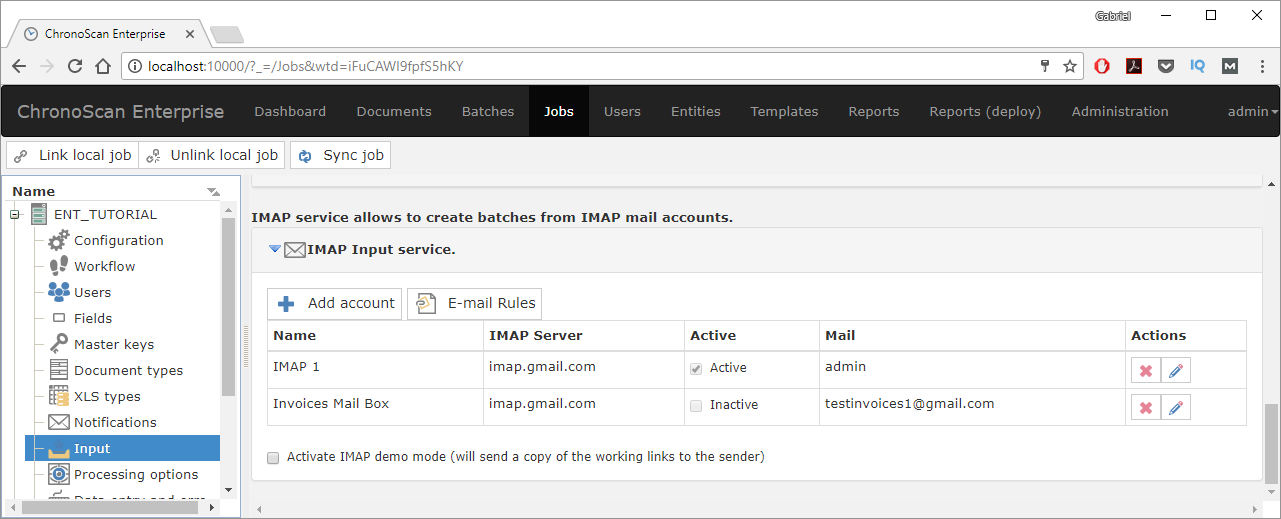Image resolution: width=1281 pixels, height=519 pixels.
Task: Toggle the IMAP 1 Active checkbox
Action: (x=696, y=368)
